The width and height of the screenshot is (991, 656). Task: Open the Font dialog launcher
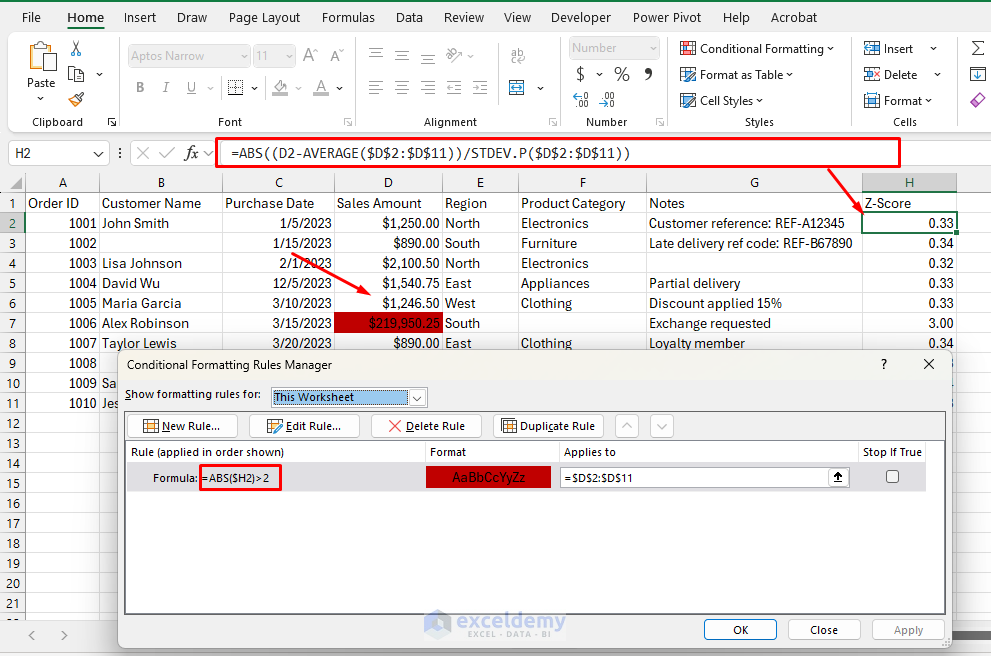coord(348,122)
